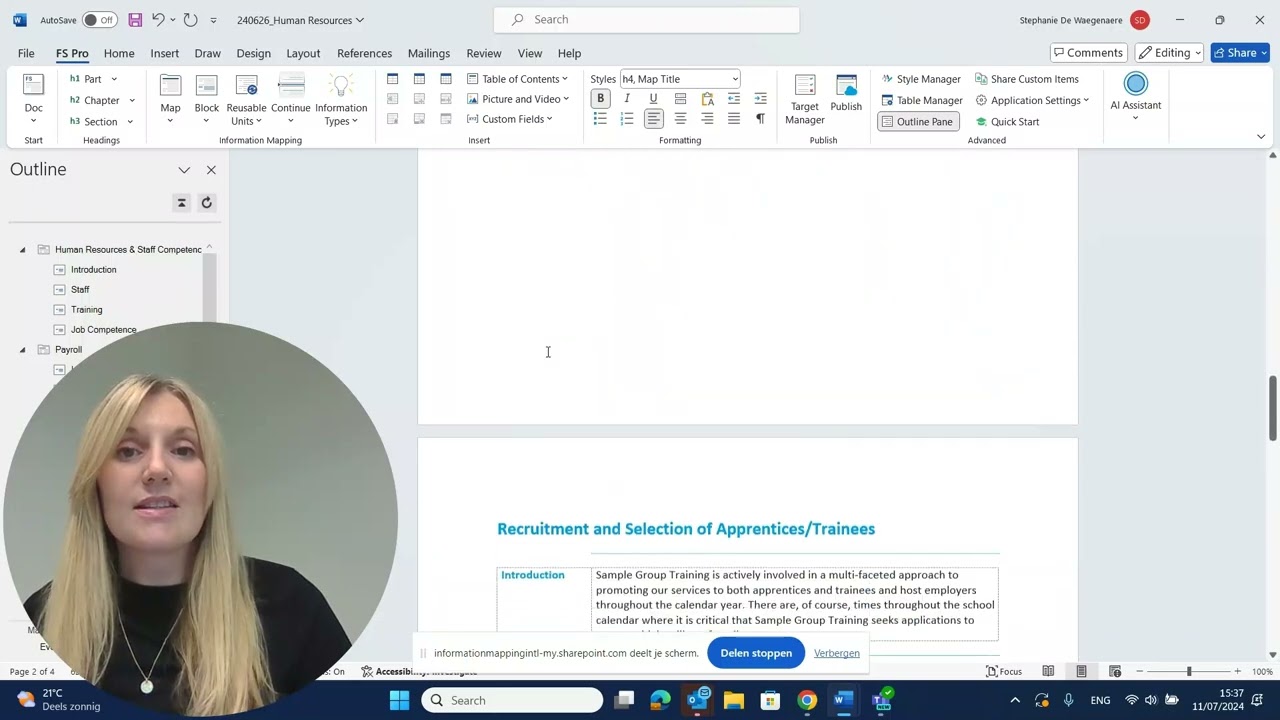Click the zoom slider in status bar
This screenshot has width=1280, height=720.
1189,671
